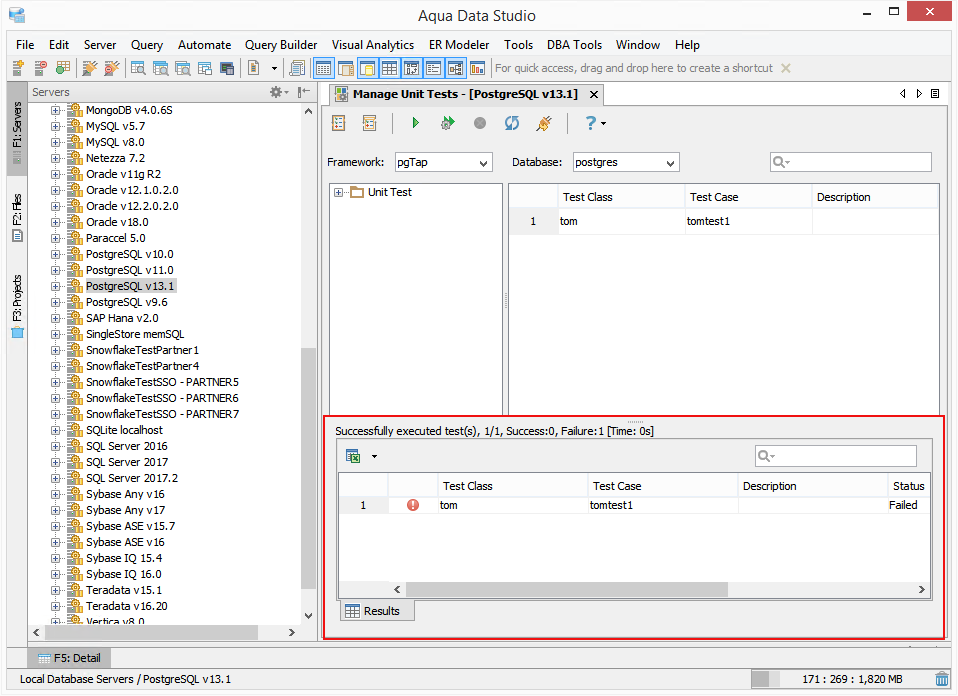Click the gray stop execution icon
The image size is (958, 696).
[480, 123]
